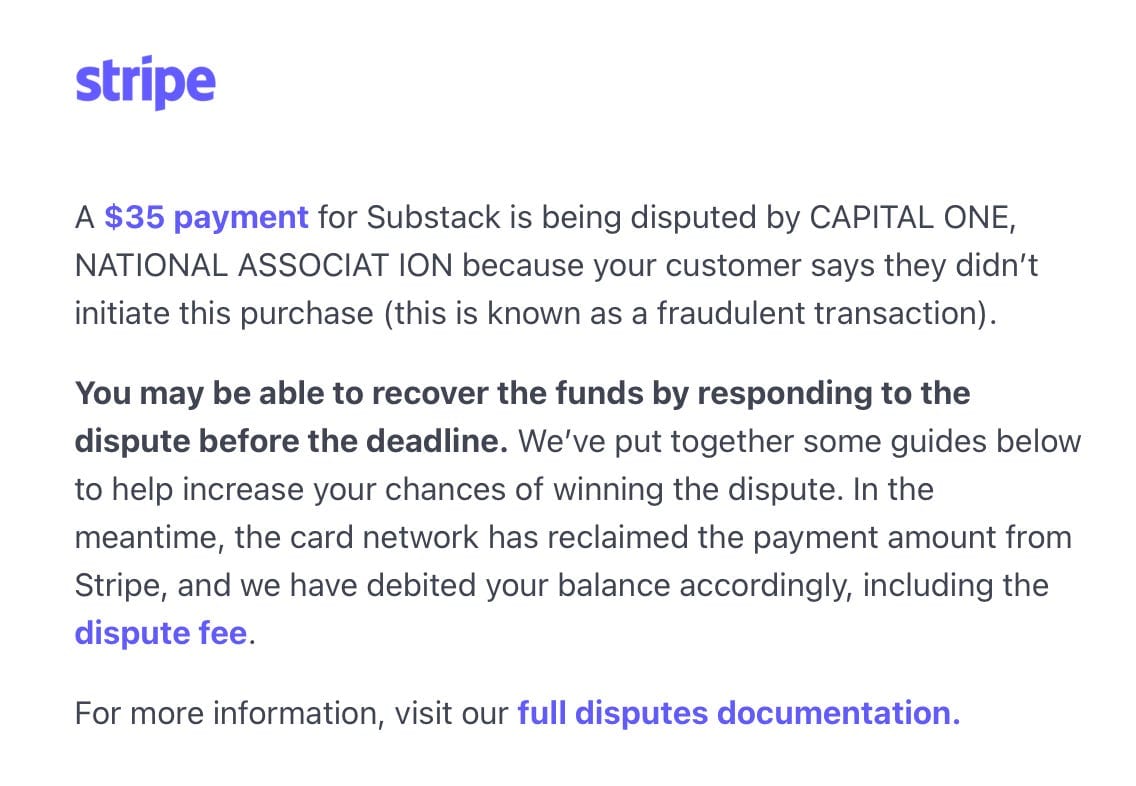This screenshot has height=786, width=1136.
Task: Click the NATIONAL ASSOCIAT ION text
Action: (264, 265)
